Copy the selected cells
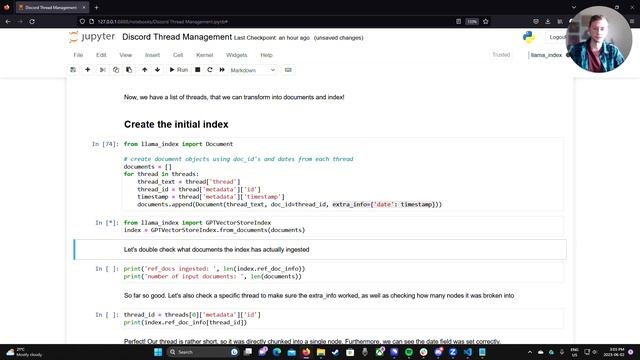 click(116, 70)
